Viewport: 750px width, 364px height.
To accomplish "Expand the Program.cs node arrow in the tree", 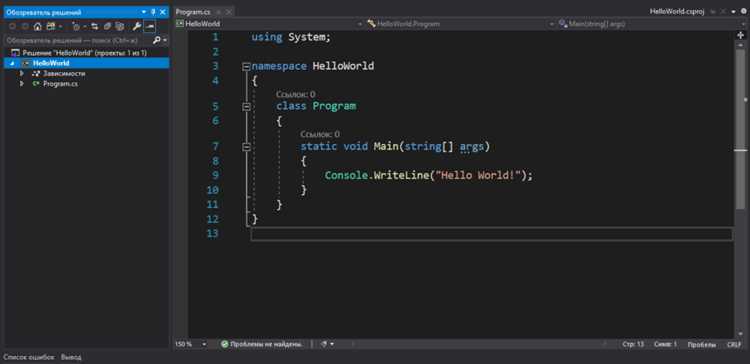I will click(x=22, y=83).
